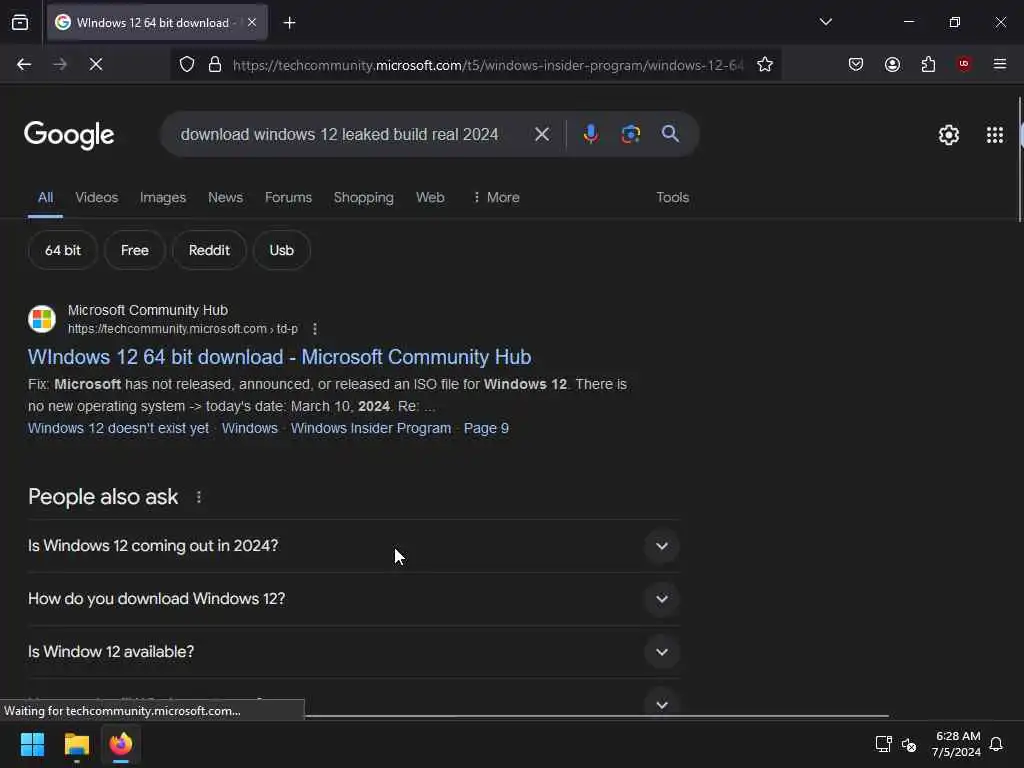Expand the partially hidden fourth question chevron

coord(662,705)
